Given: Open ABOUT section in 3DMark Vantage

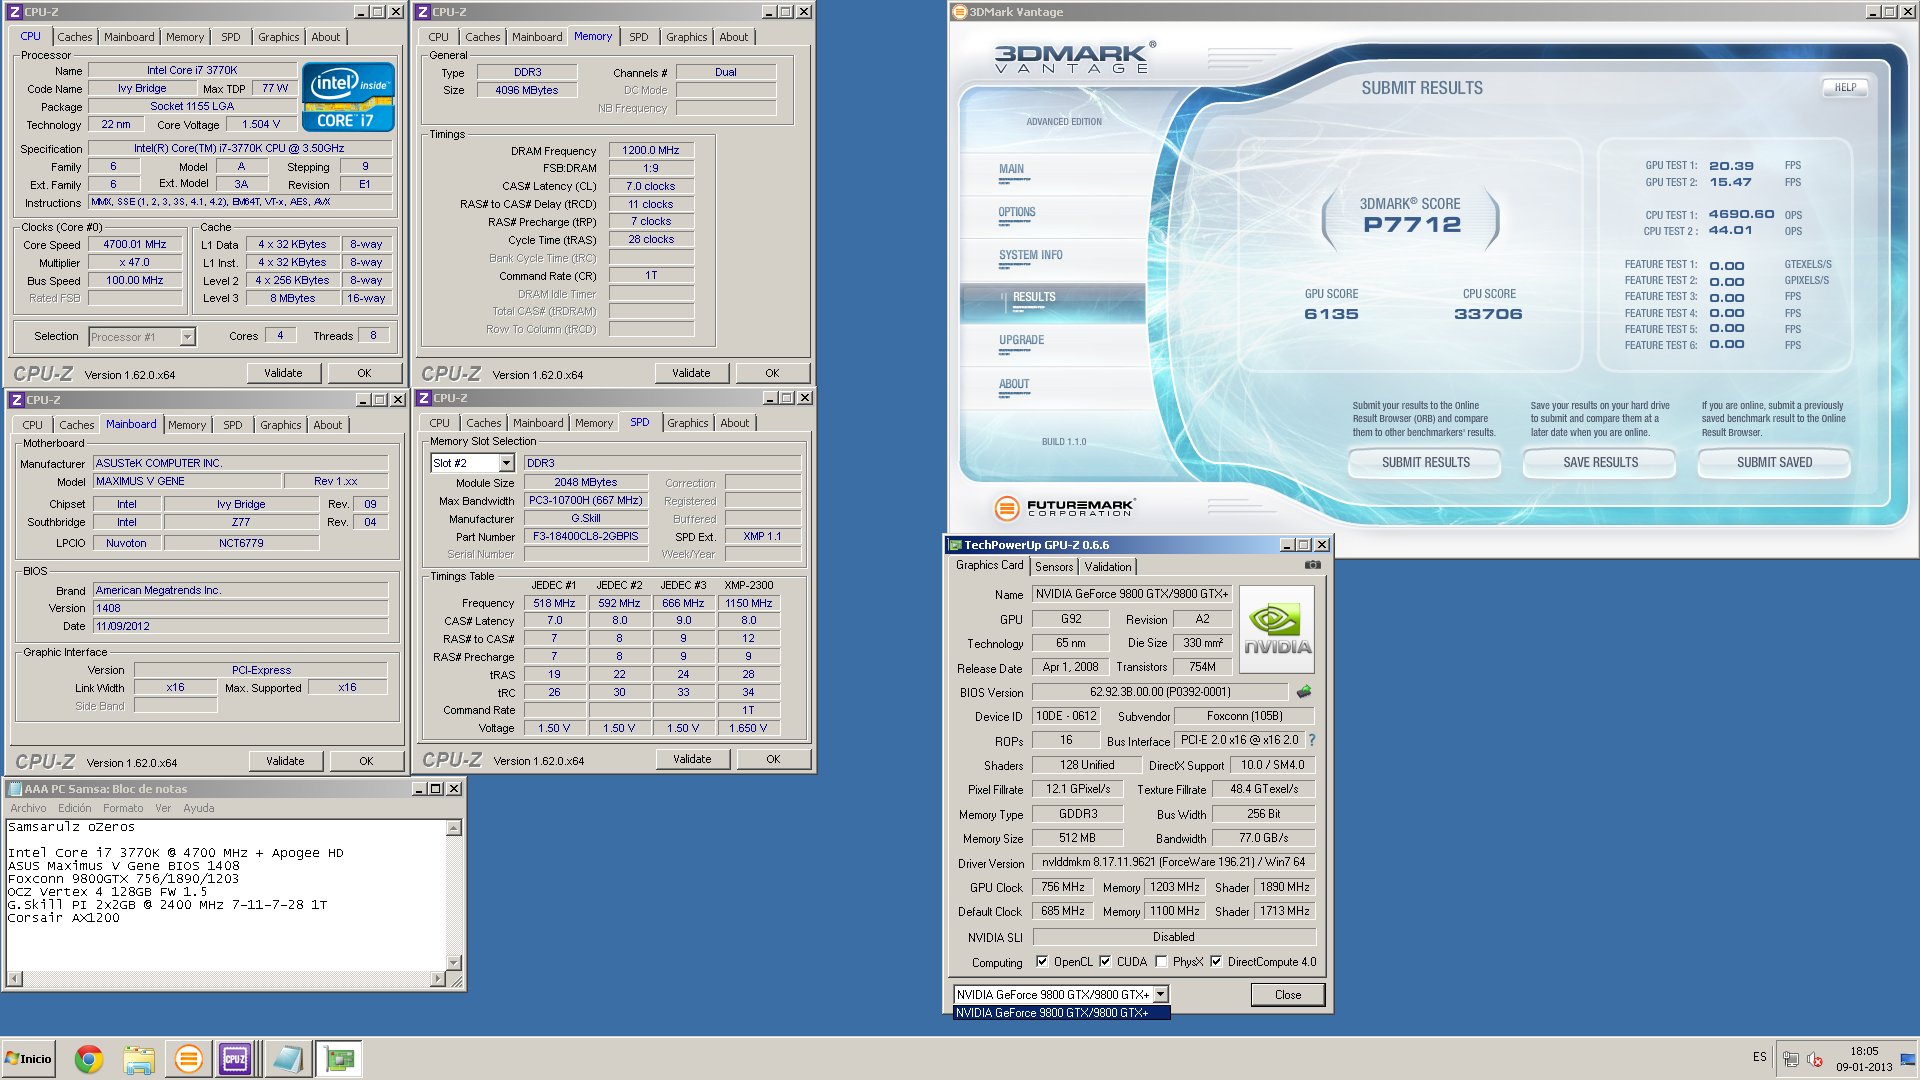Looking at the screenshot, I should pyautogui.click(x=1014, y=385).
